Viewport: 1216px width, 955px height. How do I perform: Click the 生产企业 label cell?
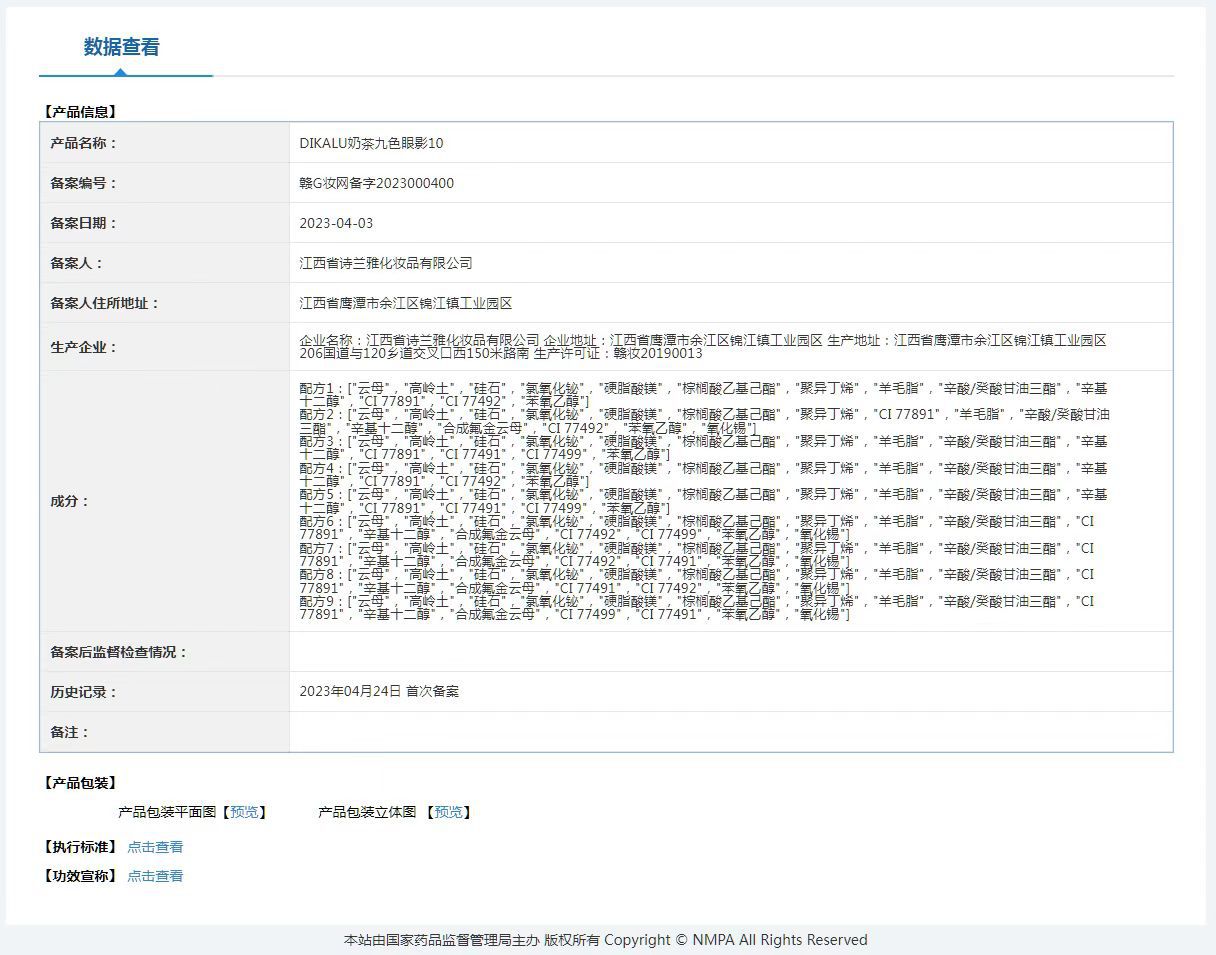[x=165, y=347]
